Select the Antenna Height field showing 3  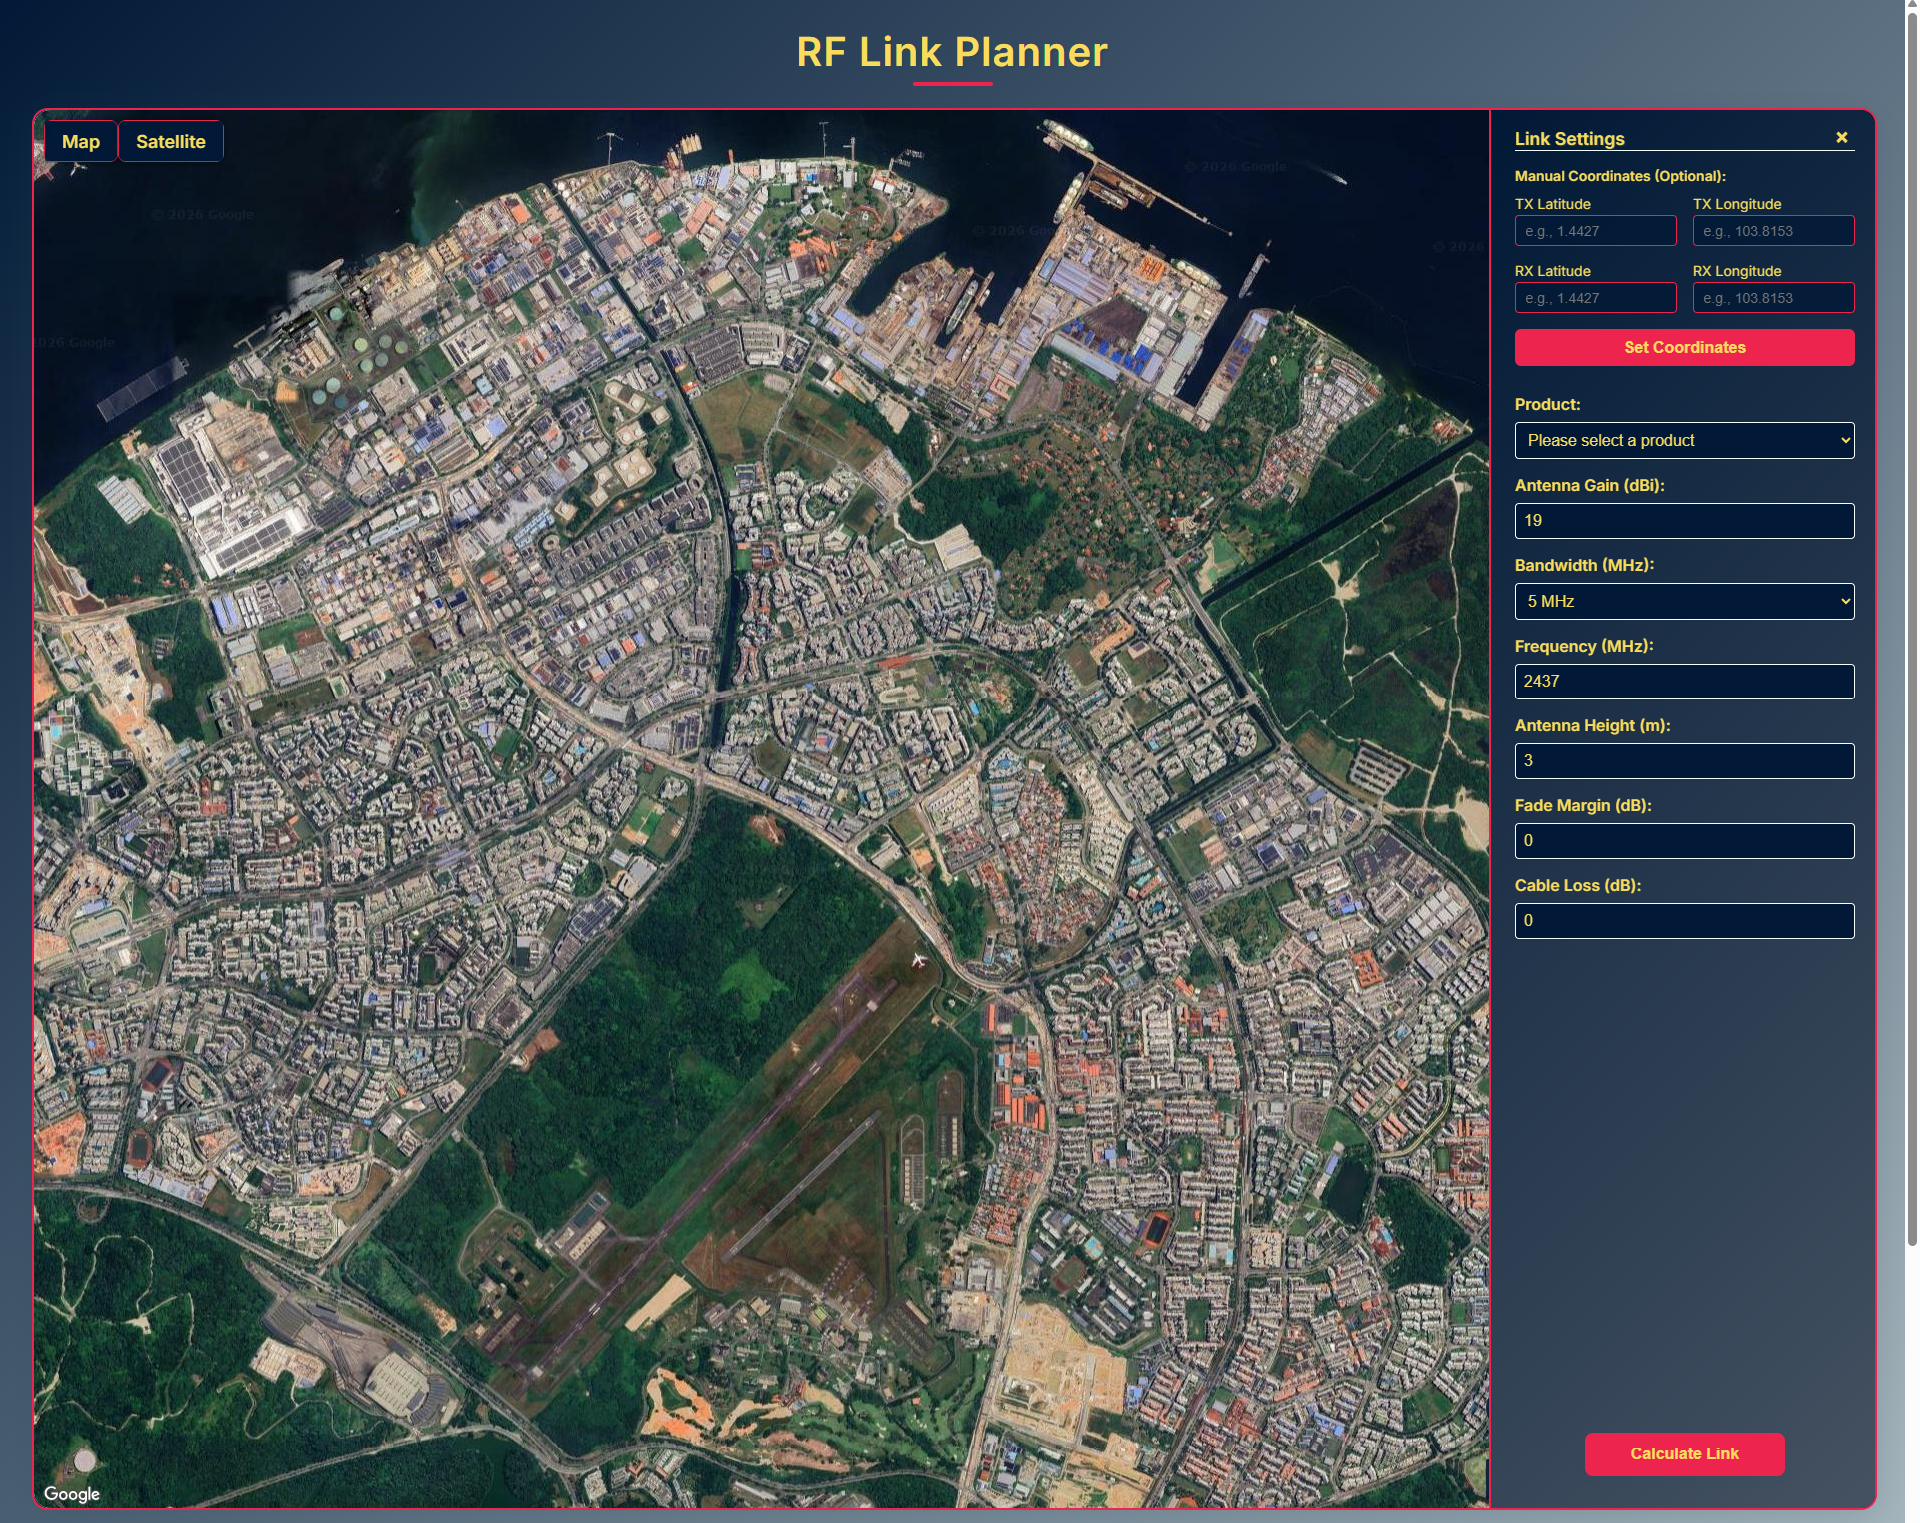pyautogui.click(x=1684, y=761)
